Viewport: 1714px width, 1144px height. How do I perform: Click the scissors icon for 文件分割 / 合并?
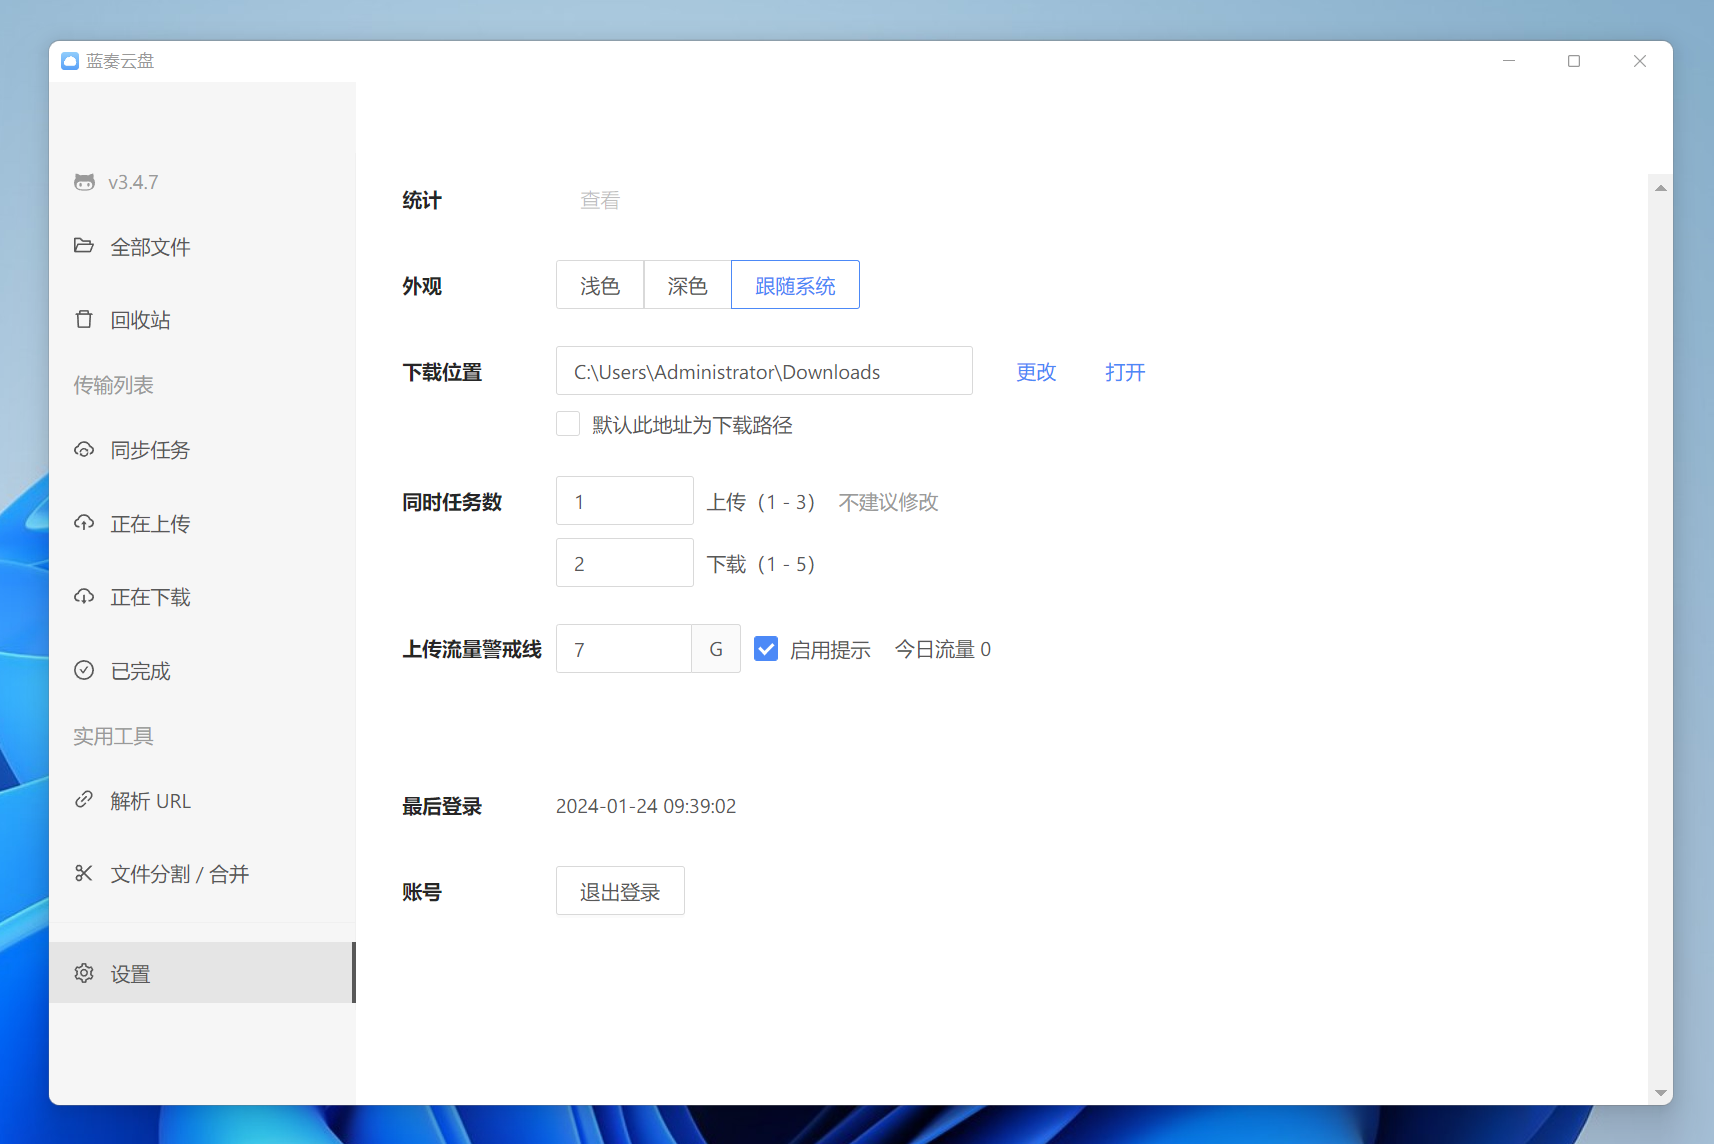84,873
